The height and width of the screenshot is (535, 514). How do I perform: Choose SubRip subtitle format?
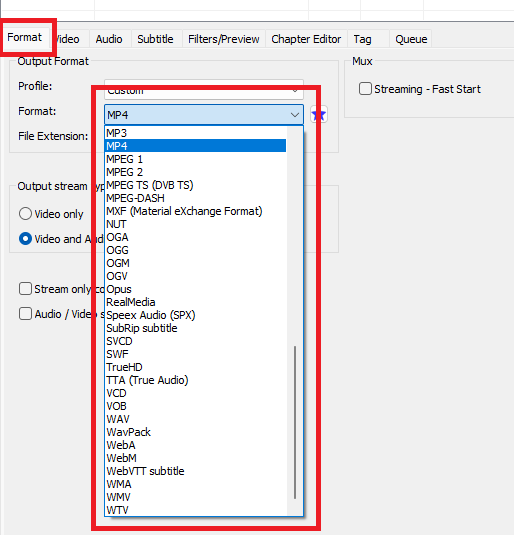(x=196, y=328)
